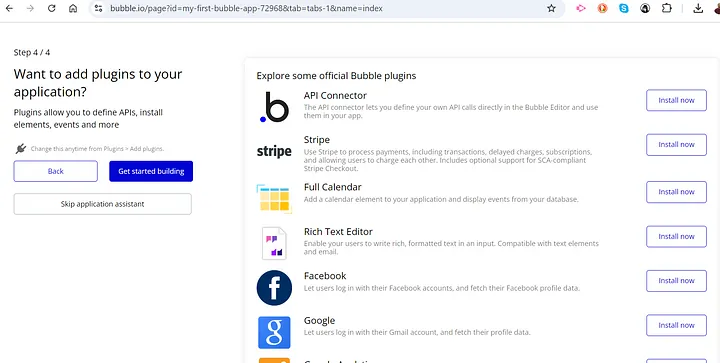
Task: Install the Google plugin
Action: (676, 325)
